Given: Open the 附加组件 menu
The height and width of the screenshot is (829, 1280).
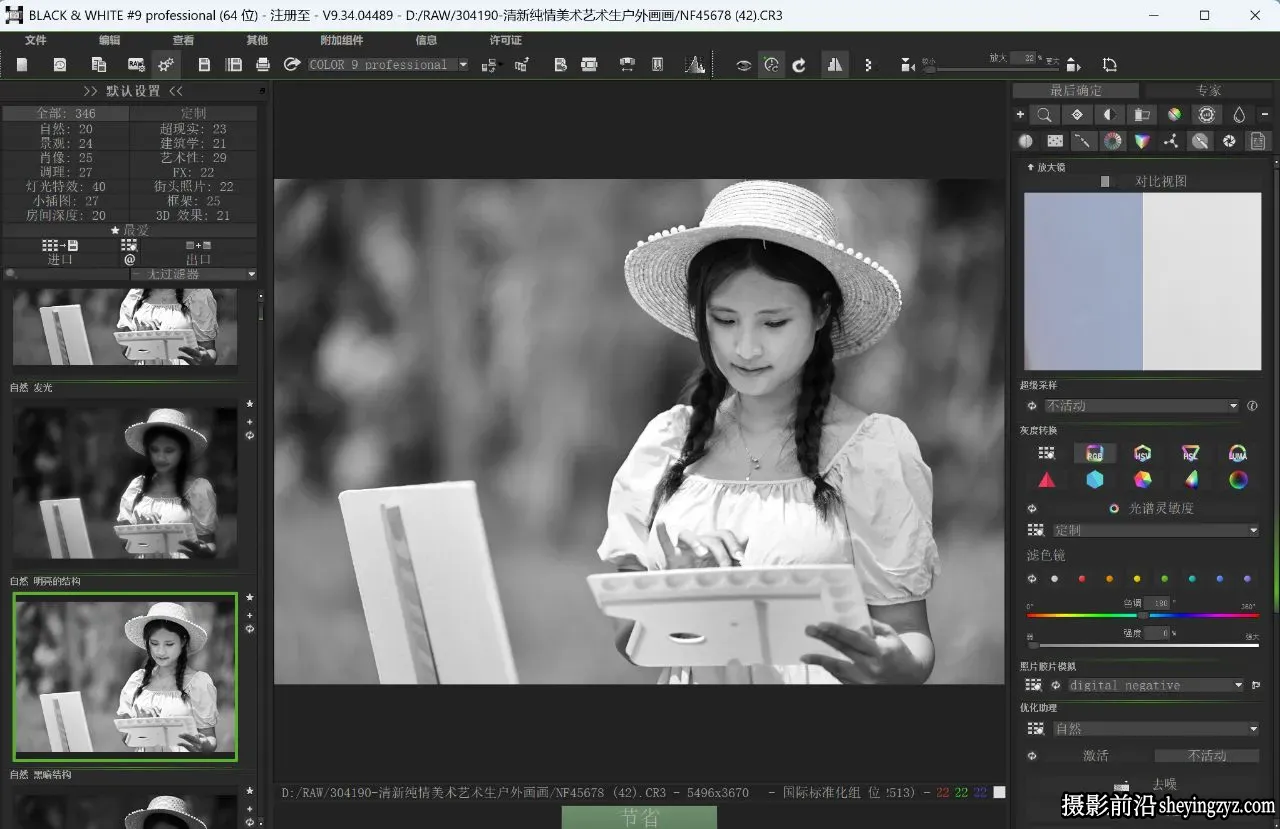Looking at the screenshot, I should [x=342, y=40].
